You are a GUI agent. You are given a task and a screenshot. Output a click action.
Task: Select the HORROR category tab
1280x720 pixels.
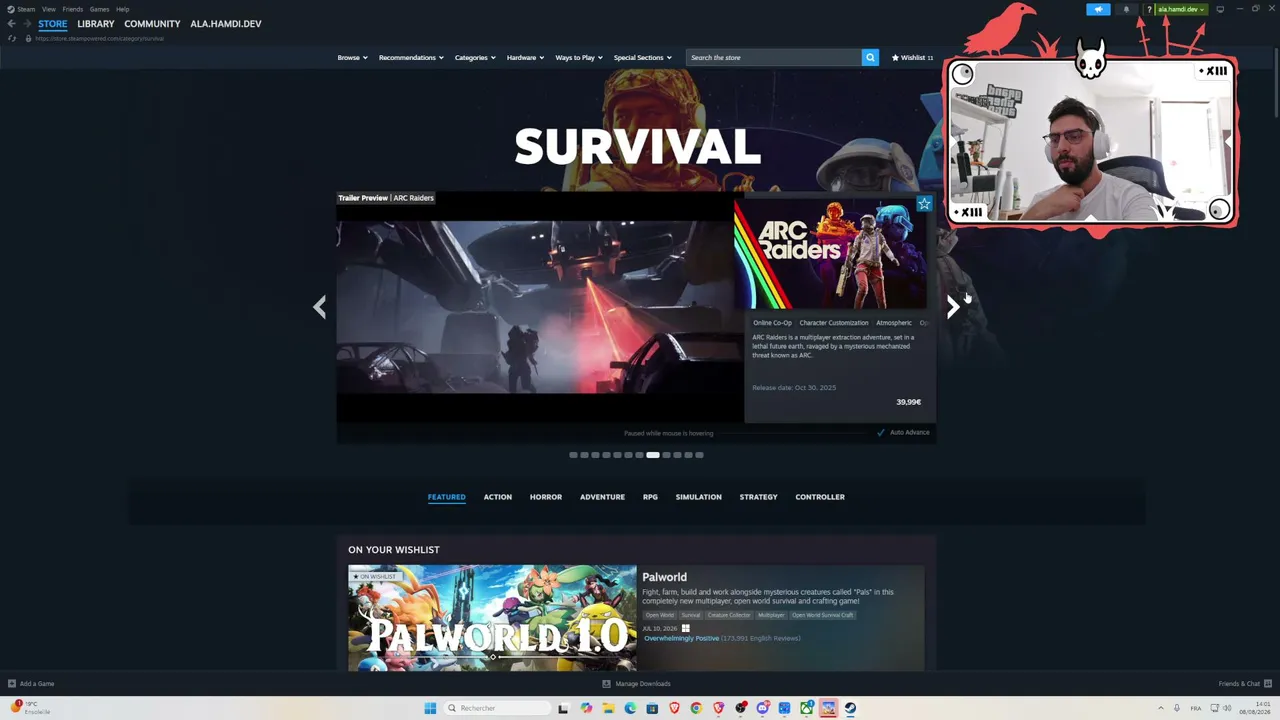(546, 497)
